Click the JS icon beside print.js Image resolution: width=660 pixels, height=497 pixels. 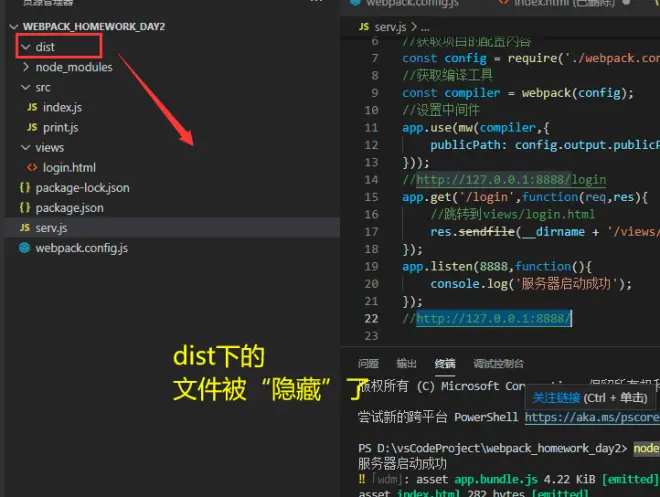[x=32, y=127]
